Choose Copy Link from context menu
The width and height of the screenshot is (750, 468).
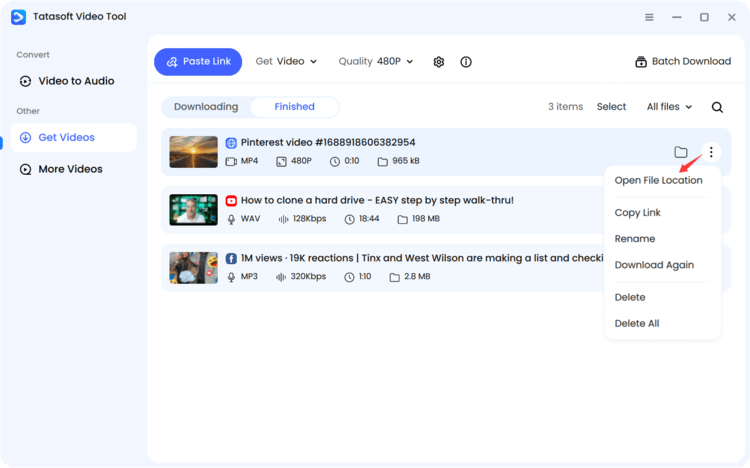coord(637,212)
